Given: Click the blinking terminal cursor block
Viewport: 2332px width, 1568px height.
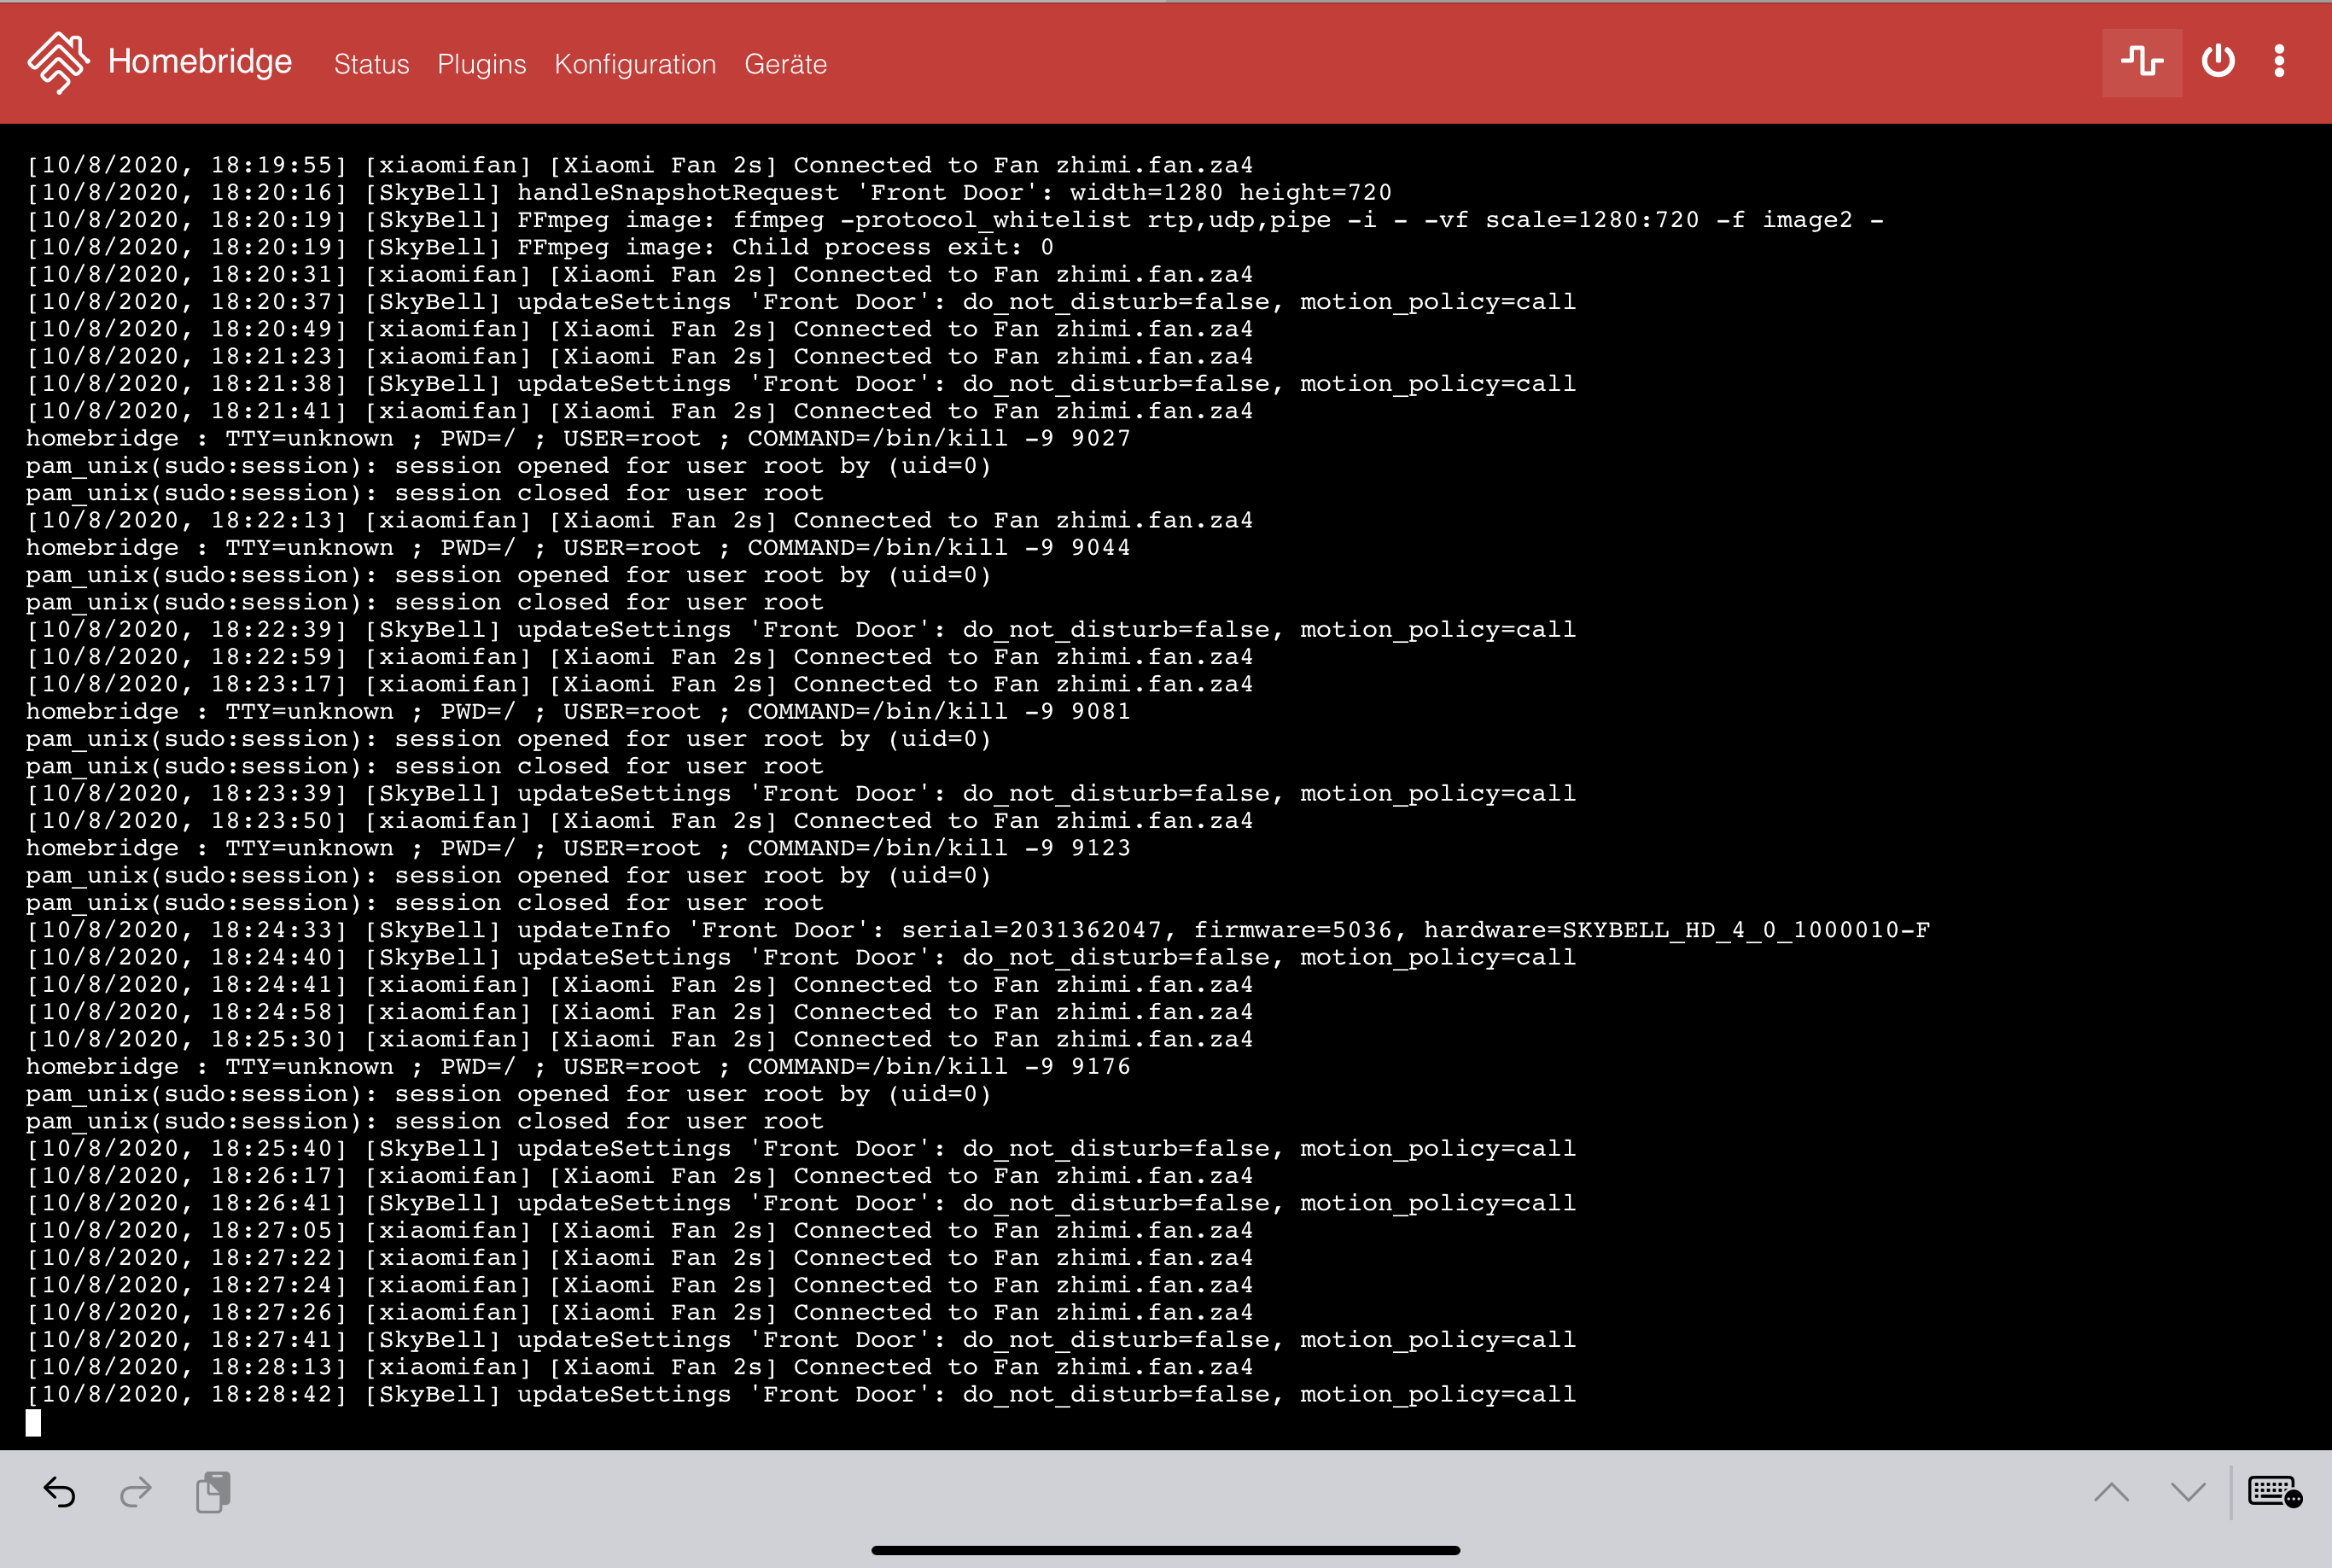Looking at the screenshot, I should (33, 1422).
